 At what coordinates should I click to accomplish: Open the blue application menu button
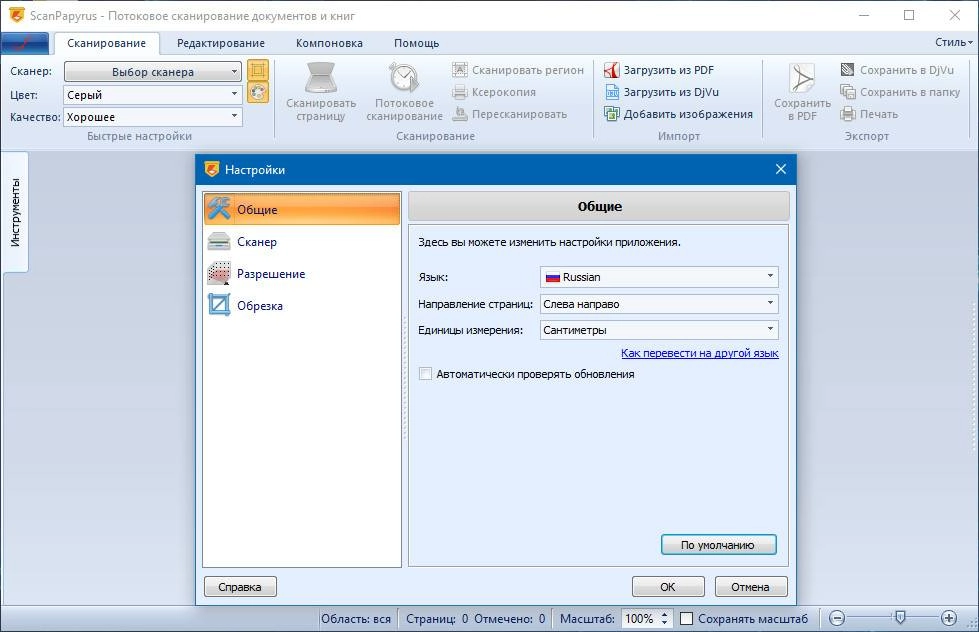(x=25, y=43)
